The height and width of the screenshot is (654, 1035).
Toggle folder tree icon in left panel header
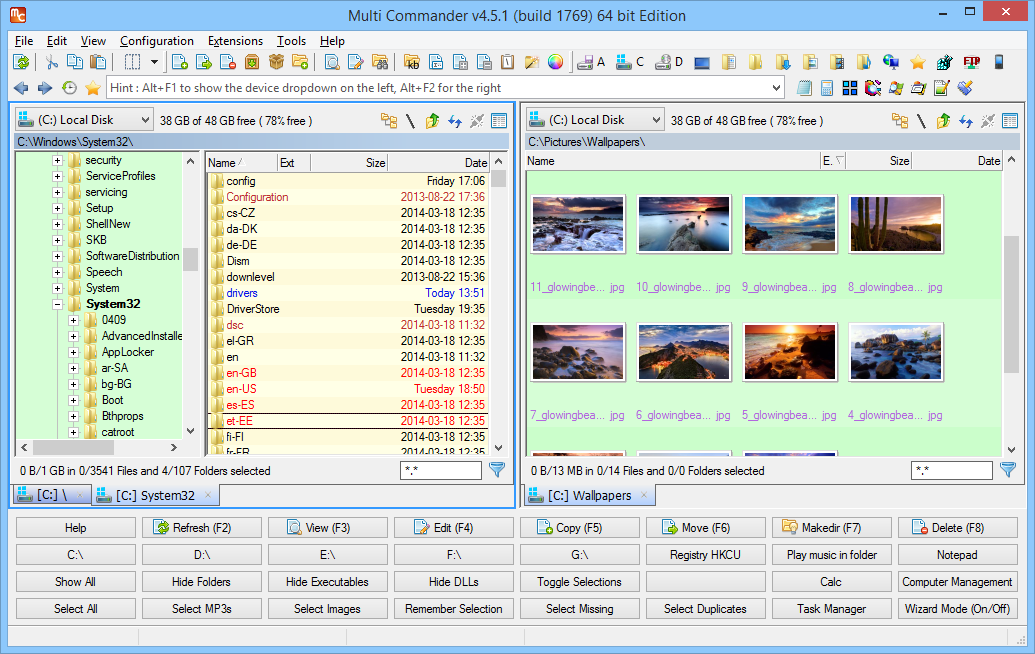click(389, 121)
